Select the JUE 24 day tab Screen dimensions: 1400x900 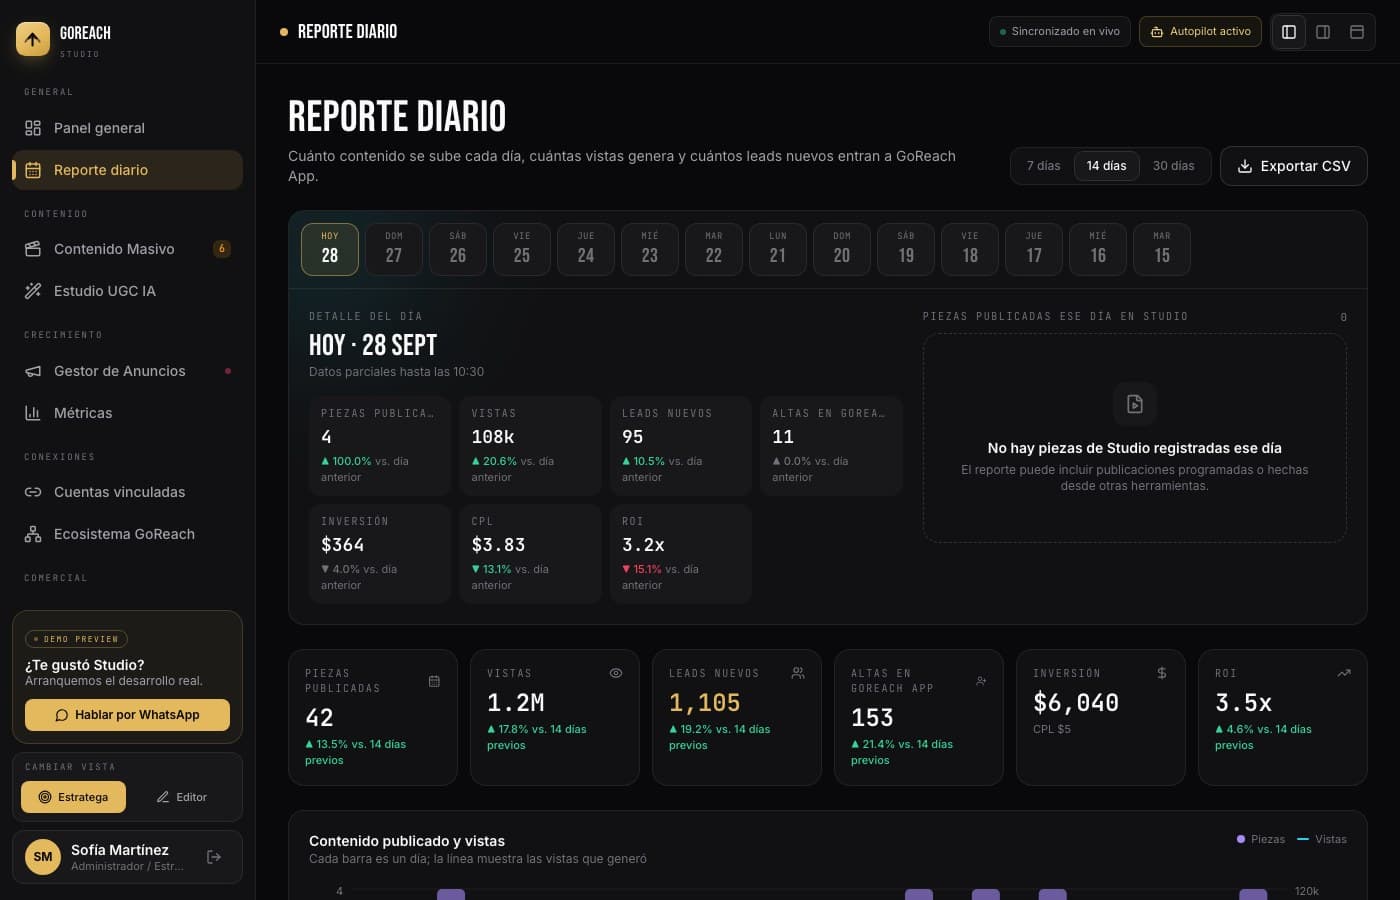pyautogui.click(x=586, y=249)
